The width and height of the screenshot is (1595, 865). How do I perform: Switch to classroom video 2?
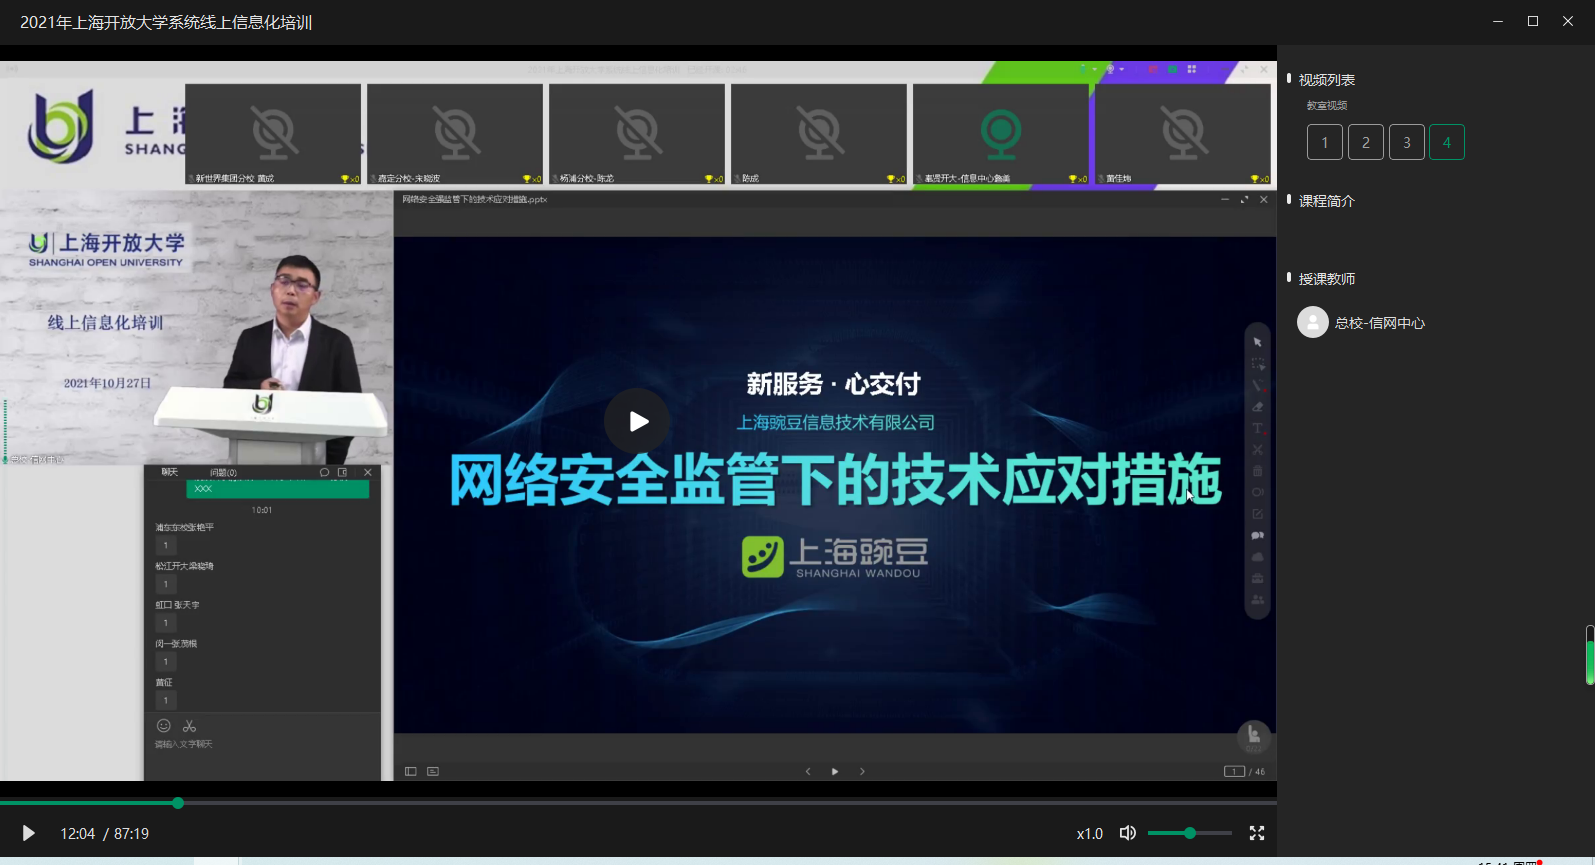pyautogui.click(x=1366, y=142)
